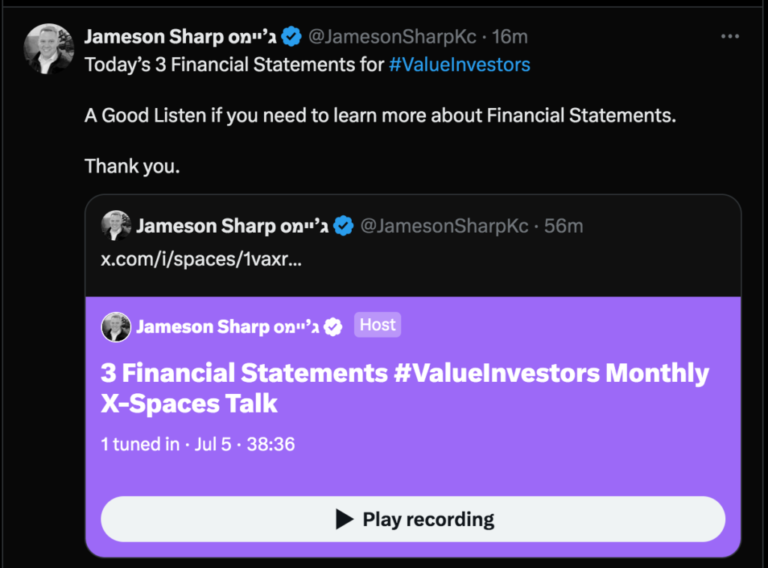Click the quoted tweet's small profile avatar

[x=116, y=226]
